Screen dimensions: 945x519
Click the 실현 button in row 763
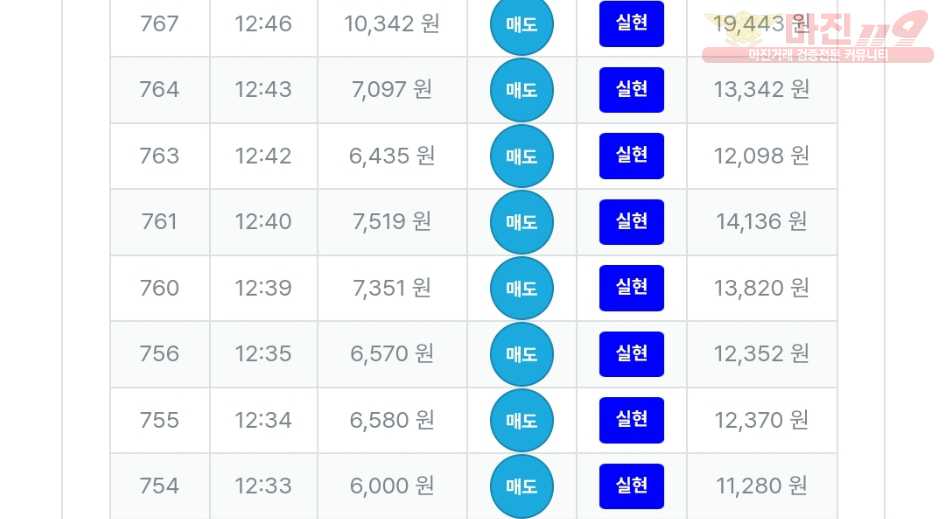pyautogui.click(x=631, y=155)
